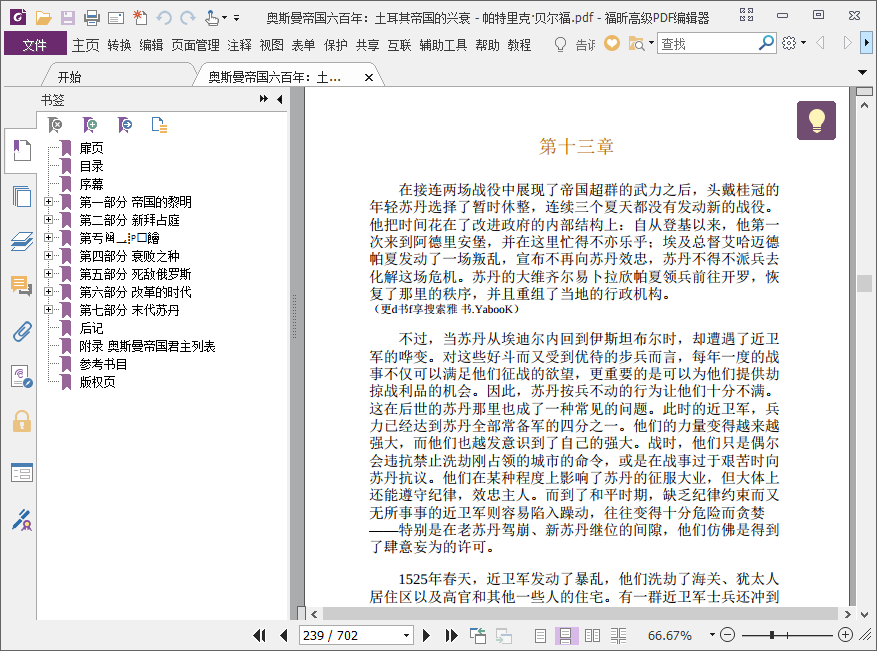Image resolution: width=877 pixels, height=651 pixels.
Task: Open the settings gear dropdown
Action: pyautogui.click(x=793, y=43)
